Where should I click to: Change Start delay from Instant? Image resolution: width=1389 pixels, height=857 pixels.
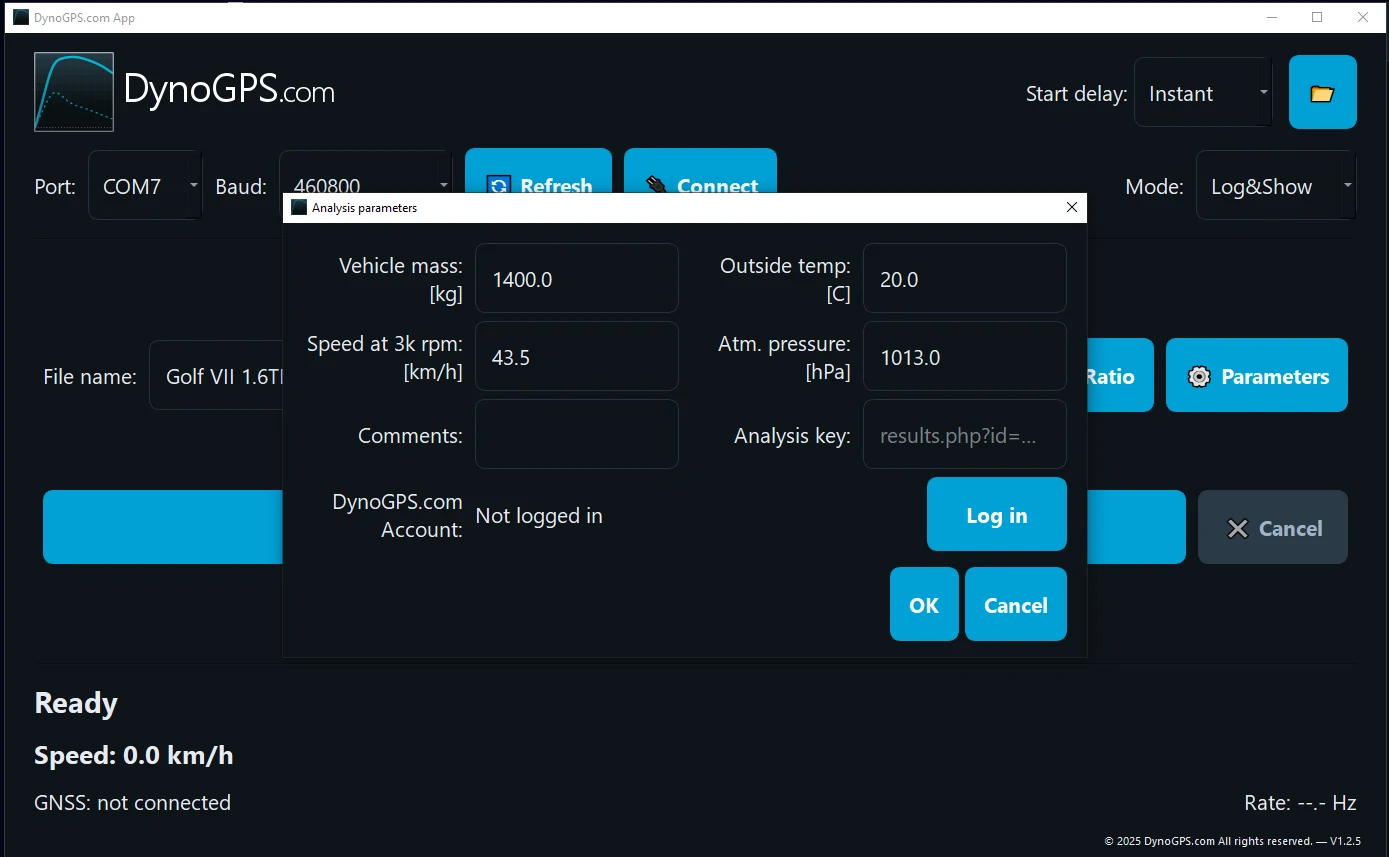(x=1202, y=92)
